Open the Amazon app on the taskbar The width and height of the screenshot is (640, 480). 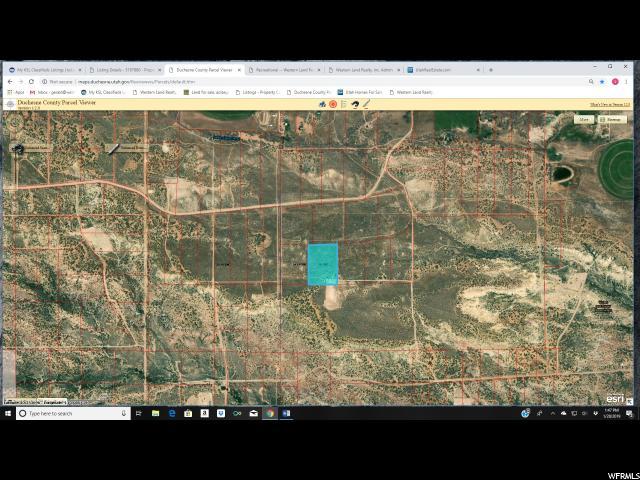(x=204, y=413)
